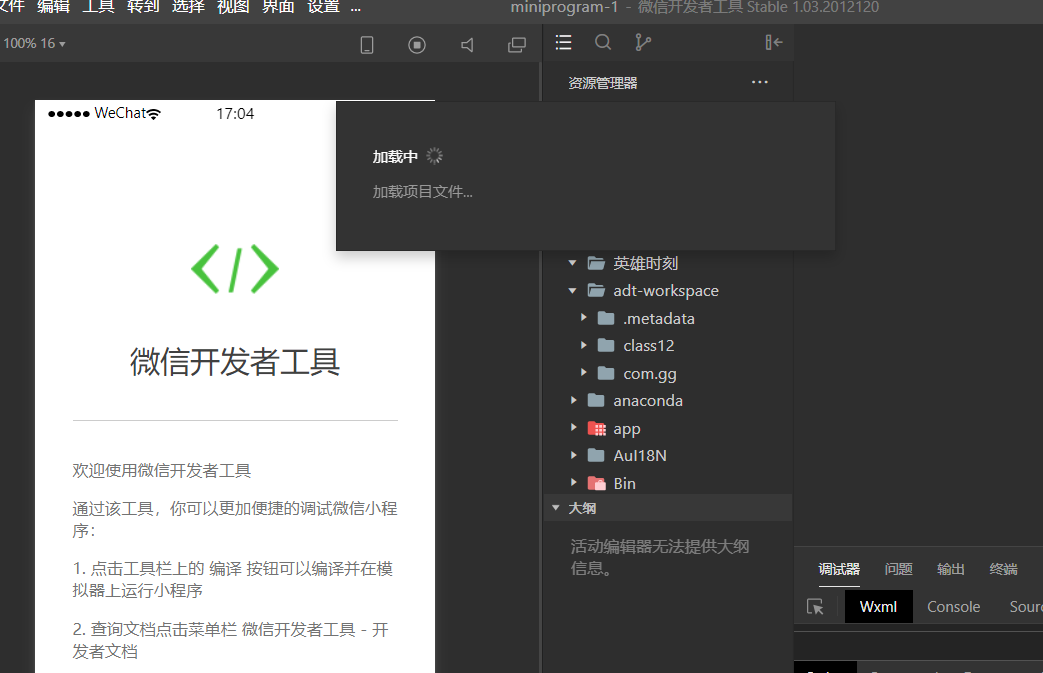Expand the app folder arrow
The image size is (1043, 673).
click(x=573, y=428)
